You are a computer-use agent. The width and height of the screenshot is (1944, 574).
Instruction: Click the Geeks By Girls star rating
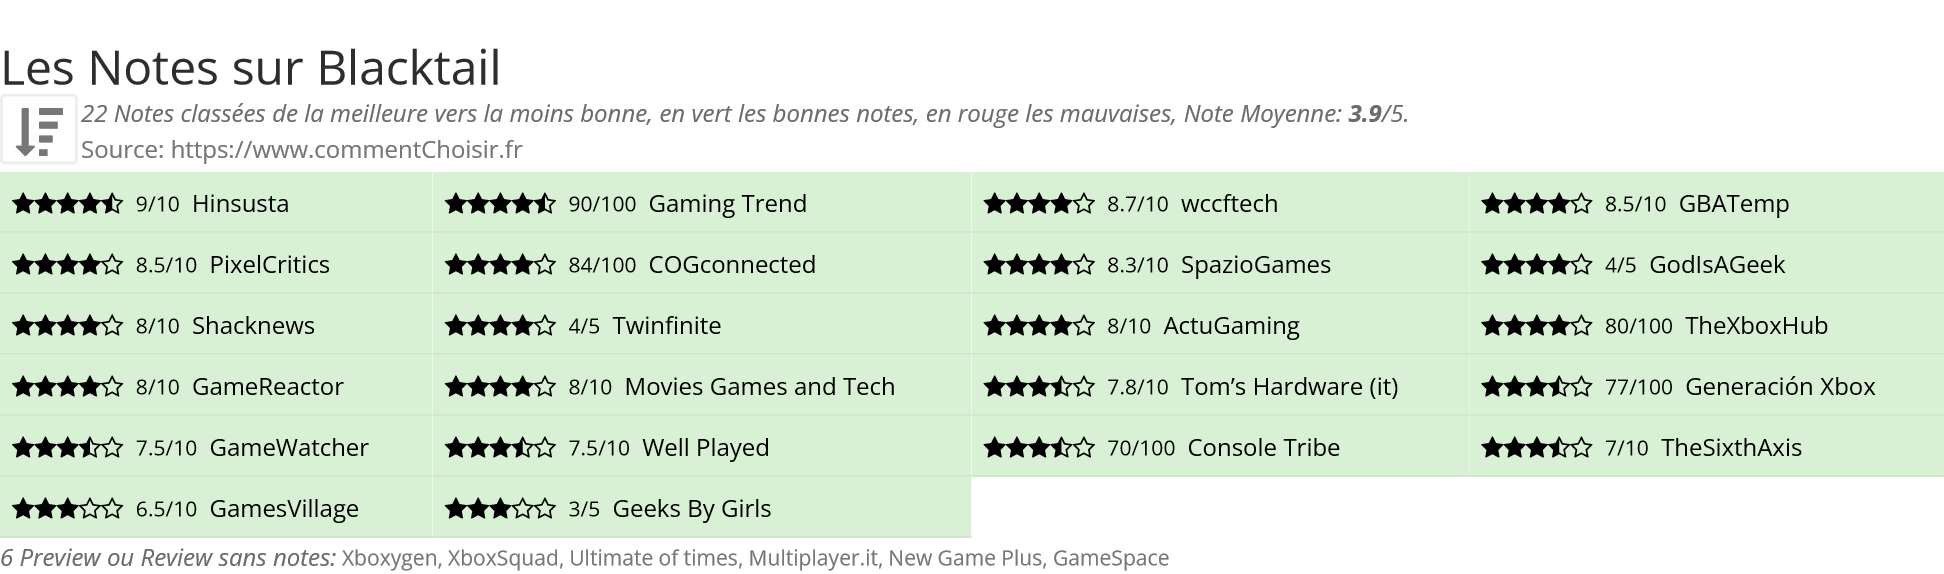[500, 509]
